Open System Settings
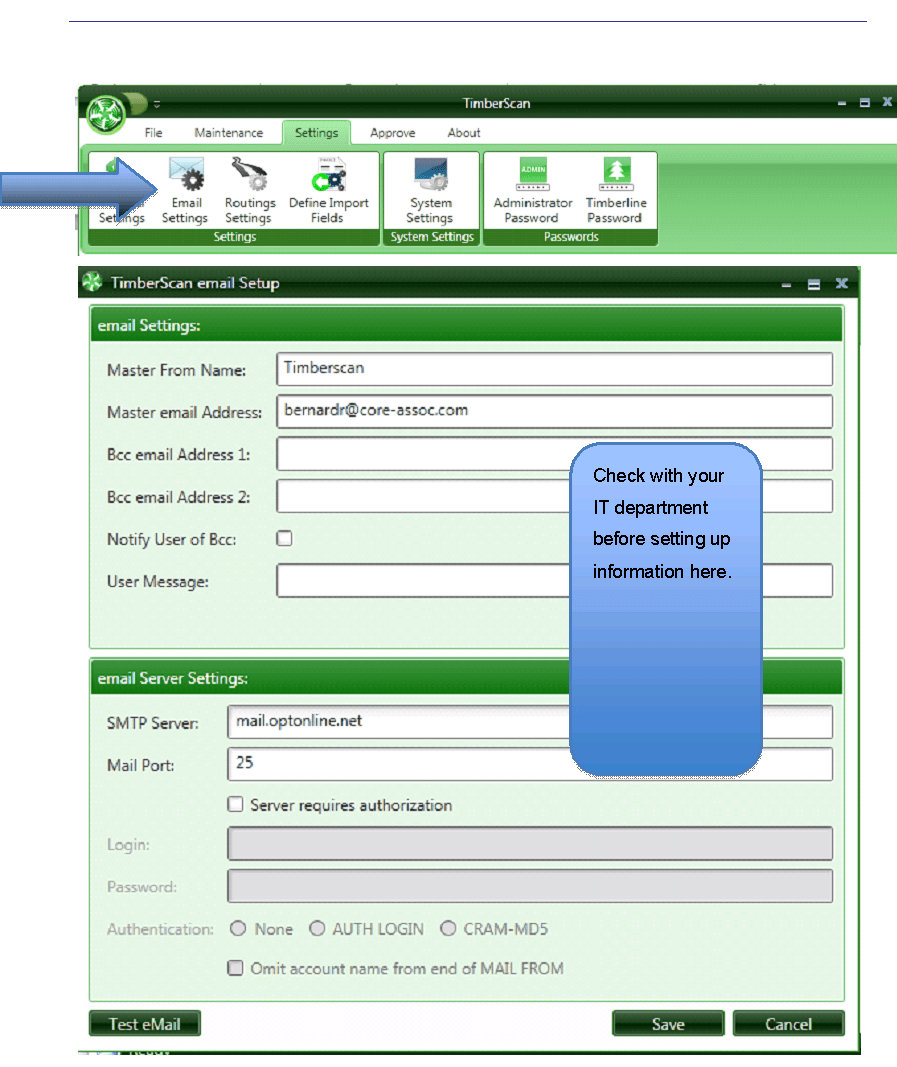 [x=431, y=190]
